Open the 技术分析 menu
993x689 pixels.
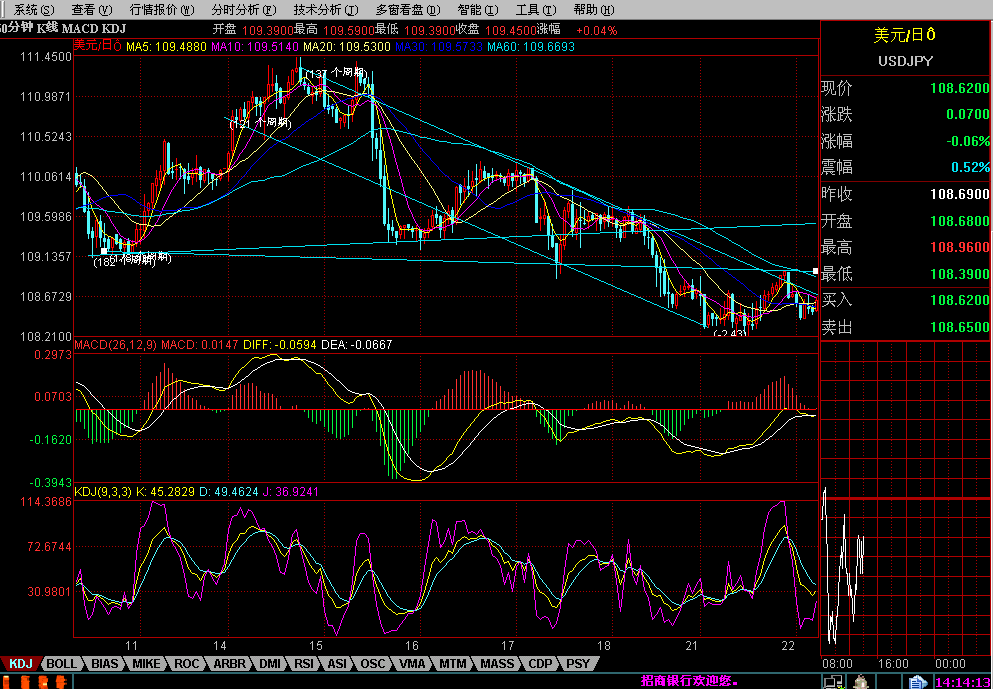point(325,9)
